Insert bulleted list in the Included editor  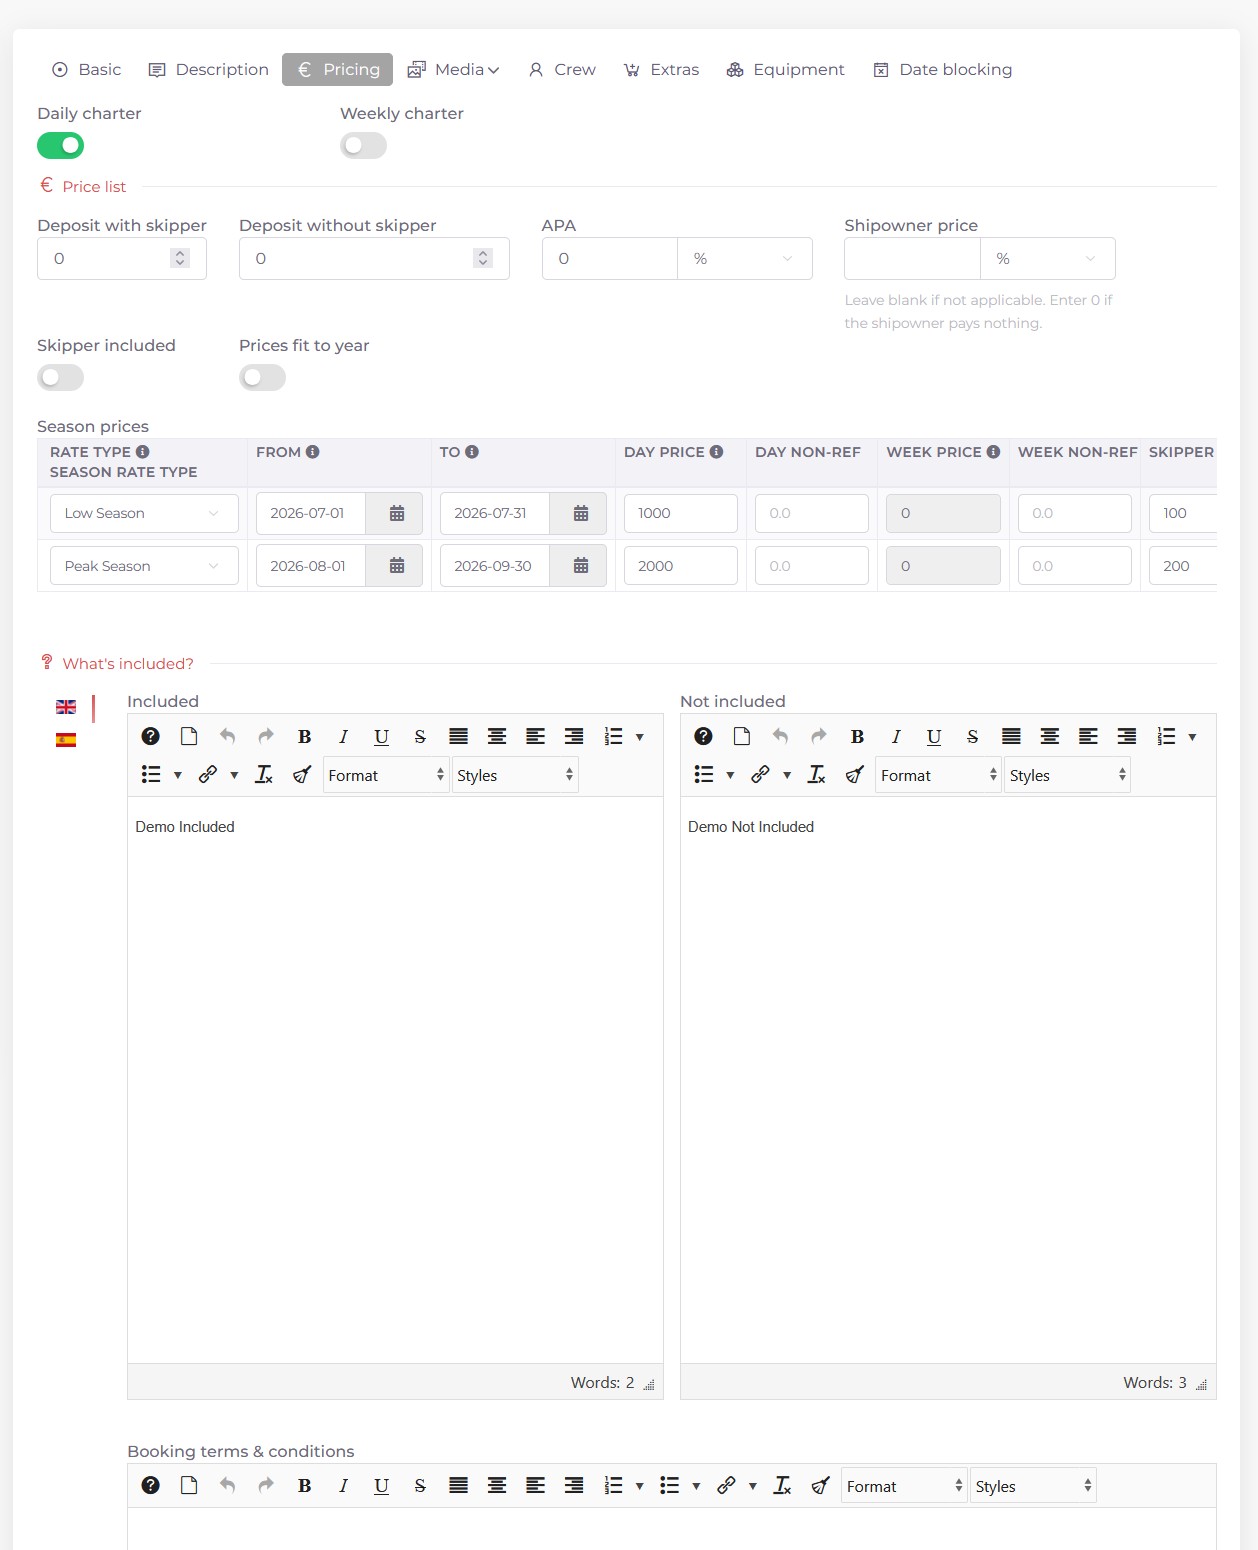[151, 775]
